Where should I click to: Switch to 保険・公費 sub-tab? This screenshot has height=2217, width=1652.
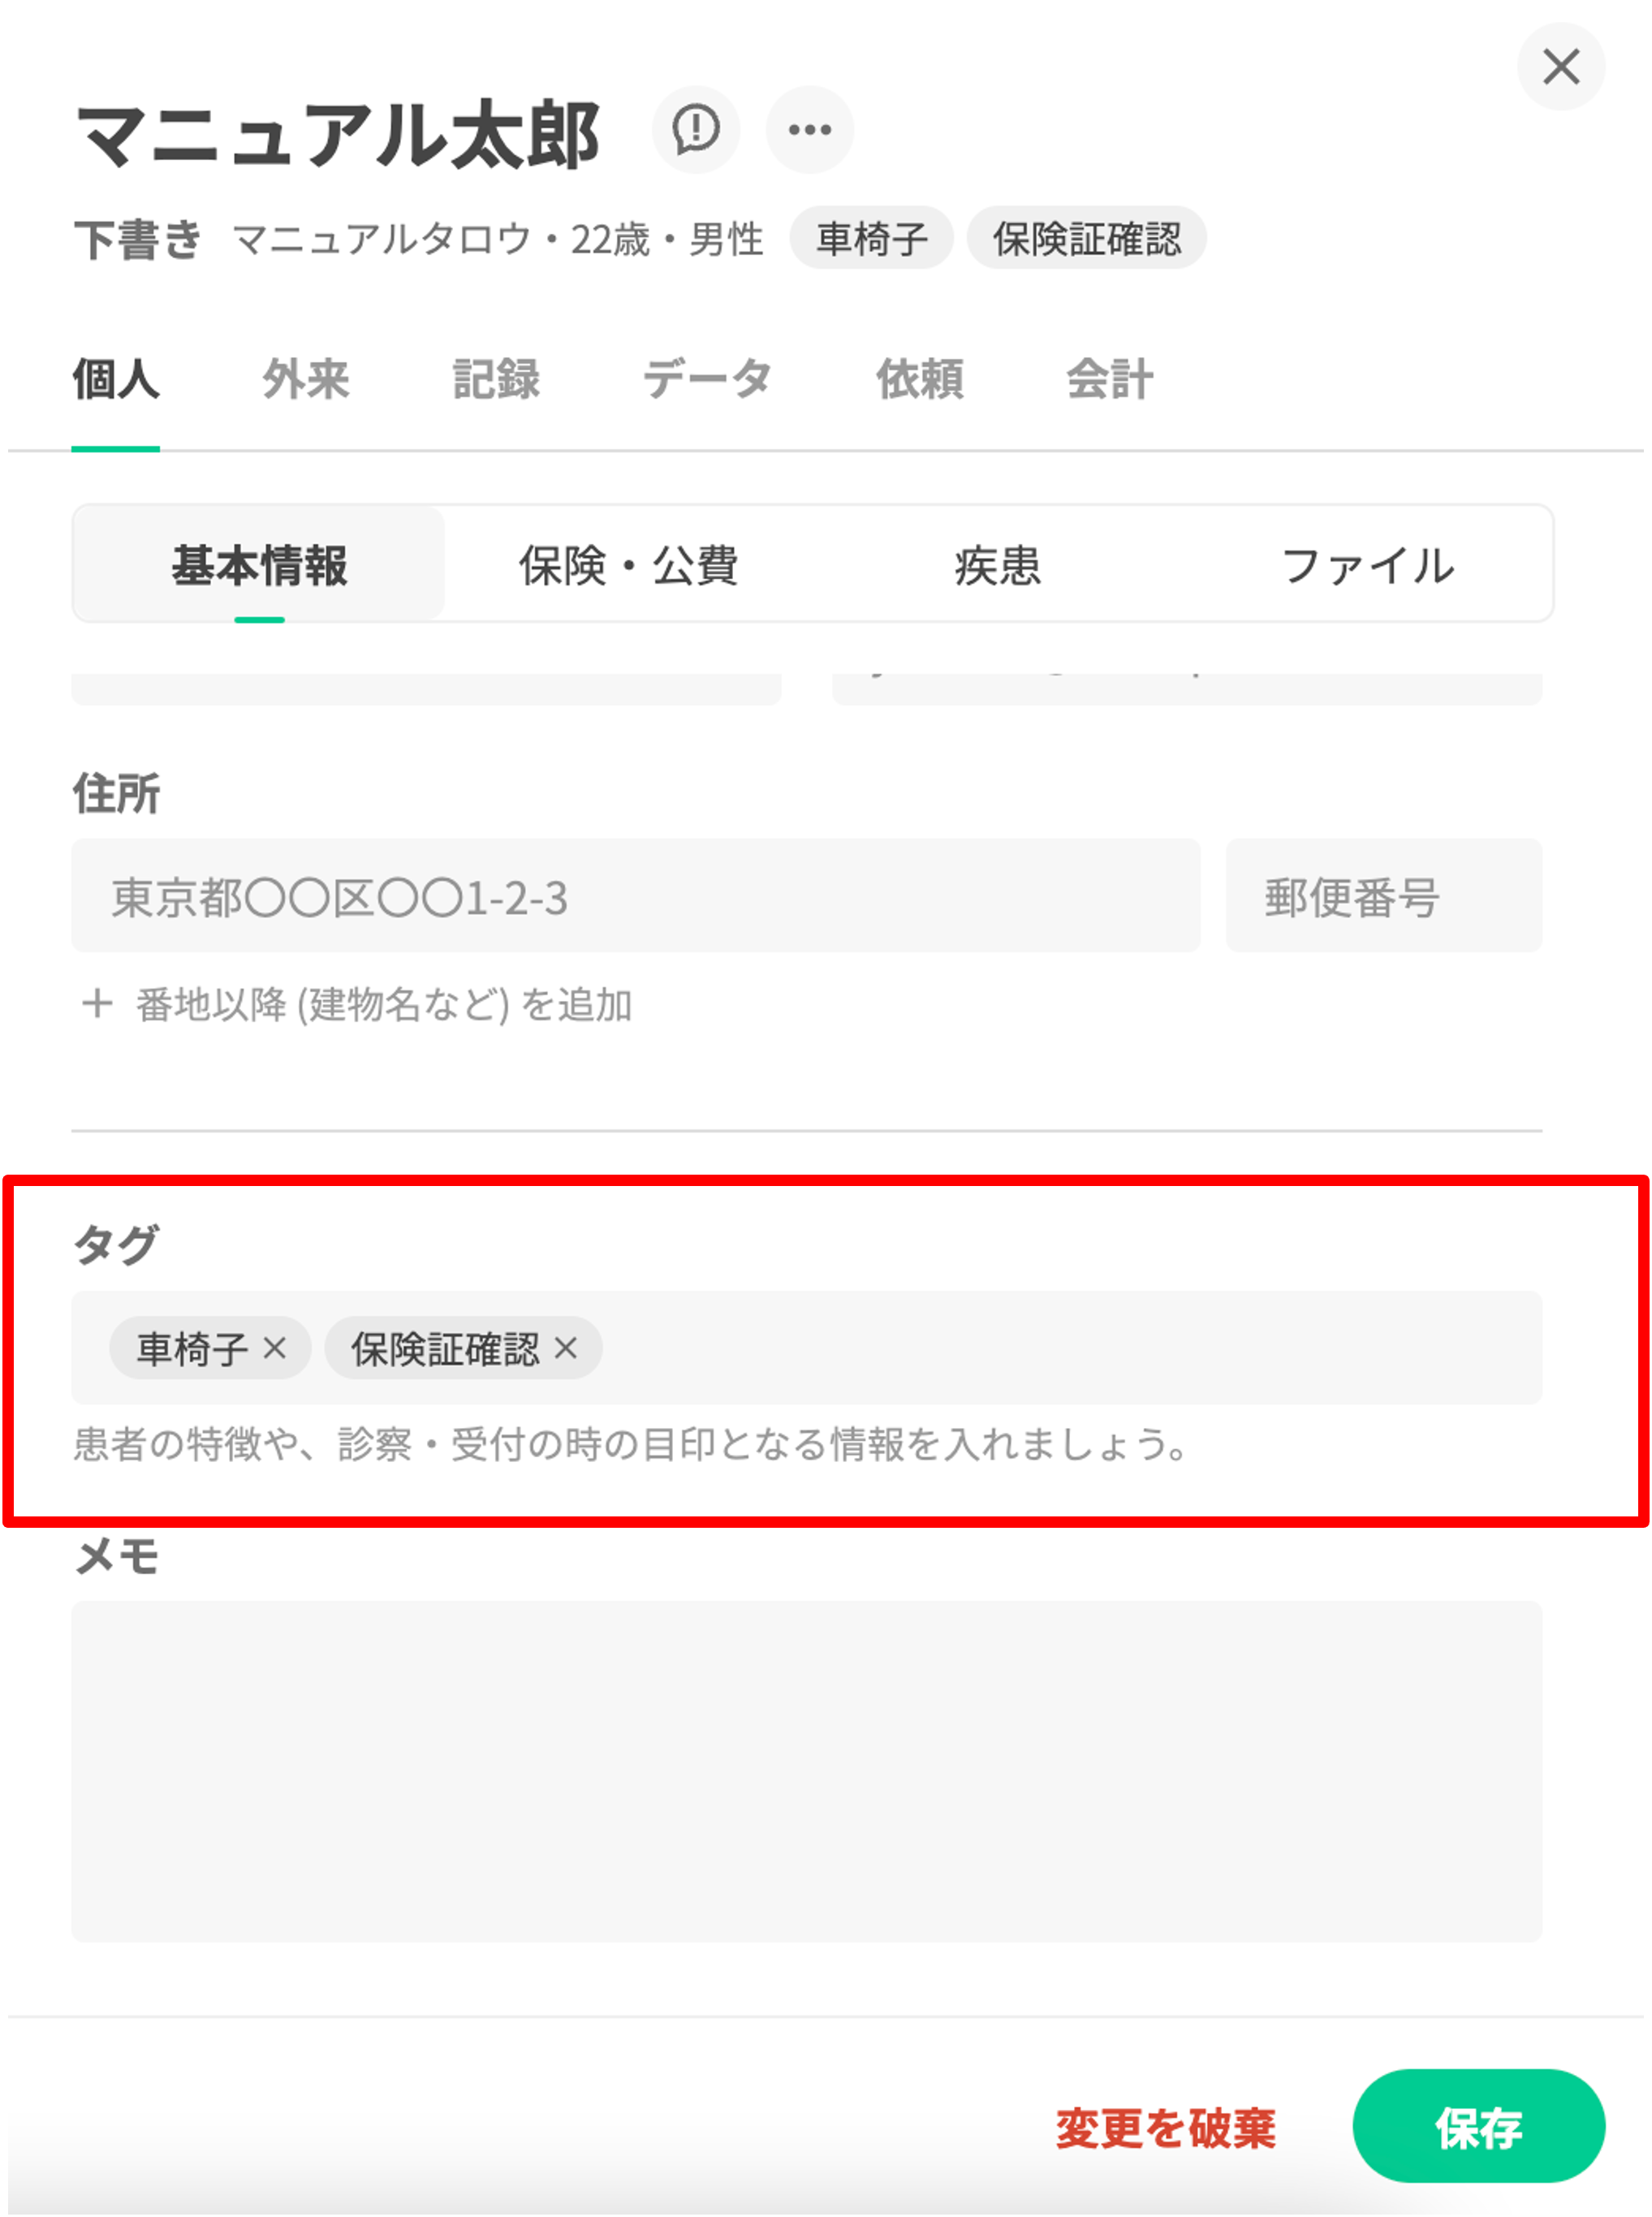click(628, 565)
